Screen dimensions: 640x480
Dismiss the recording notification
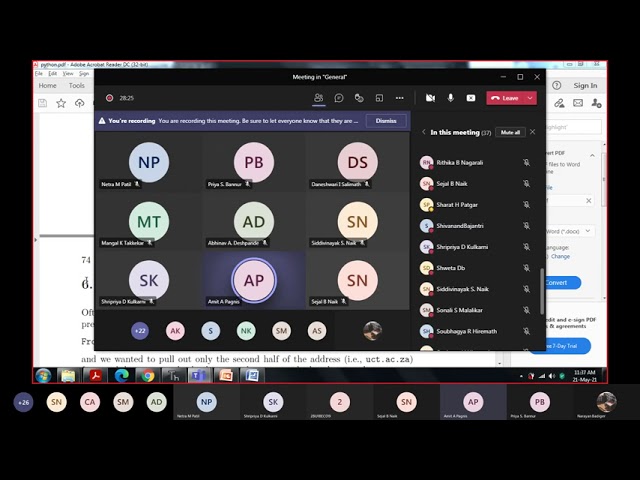click(386, 121)
